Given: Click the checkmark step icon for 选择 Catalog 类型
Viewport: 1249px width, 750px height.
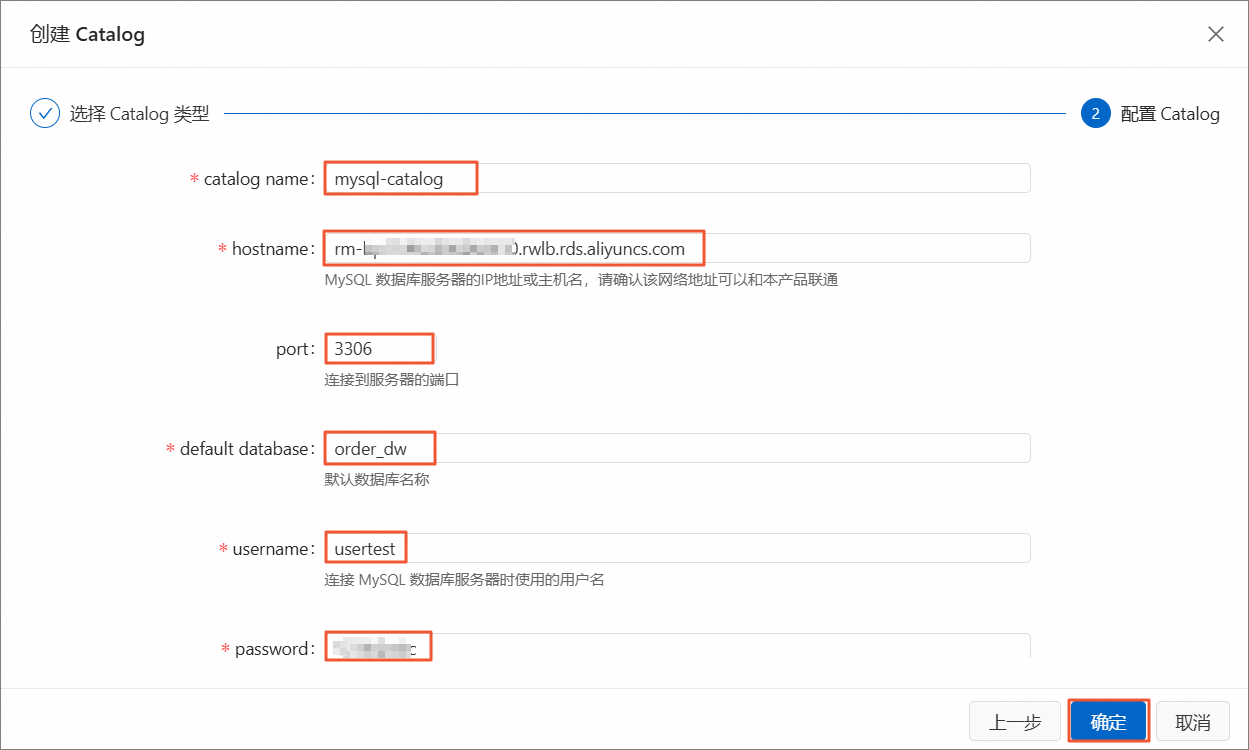Looking at the screenshot, I should pos(45,113).
